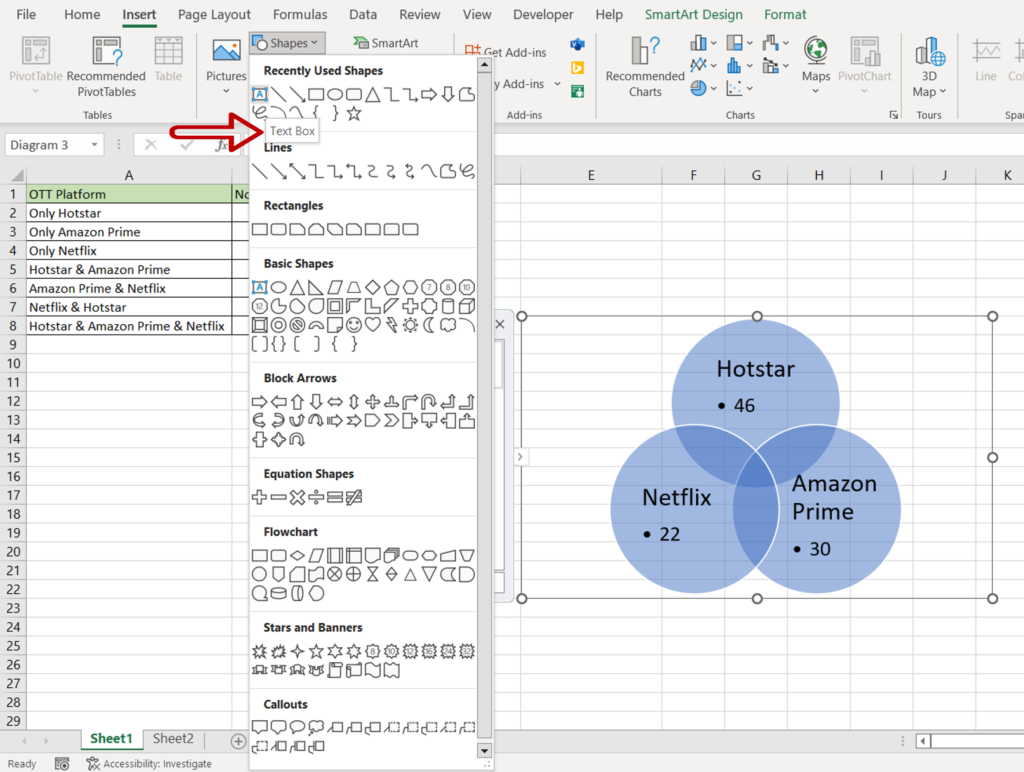
Task: Switch to the SmartArt Design ribbon tab
Action: (695, 14)
